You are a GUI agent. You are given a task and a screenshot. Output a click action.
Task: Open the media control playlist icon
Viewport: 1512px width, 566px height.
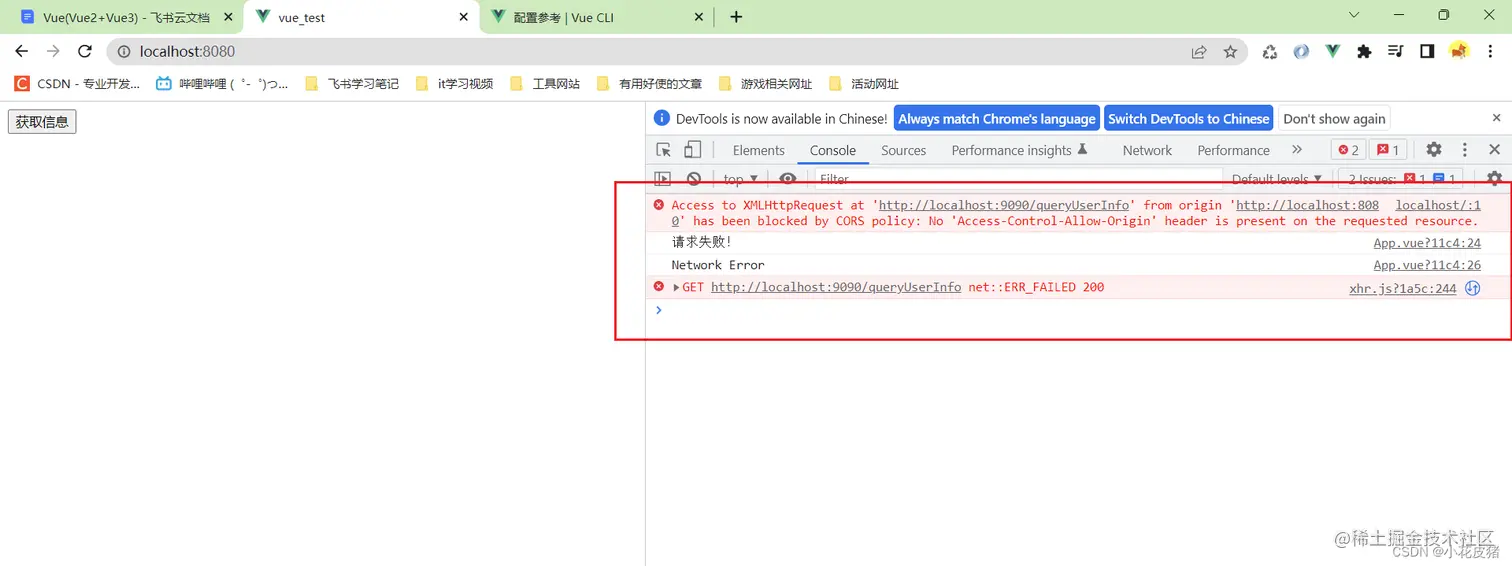(1396, 52)
